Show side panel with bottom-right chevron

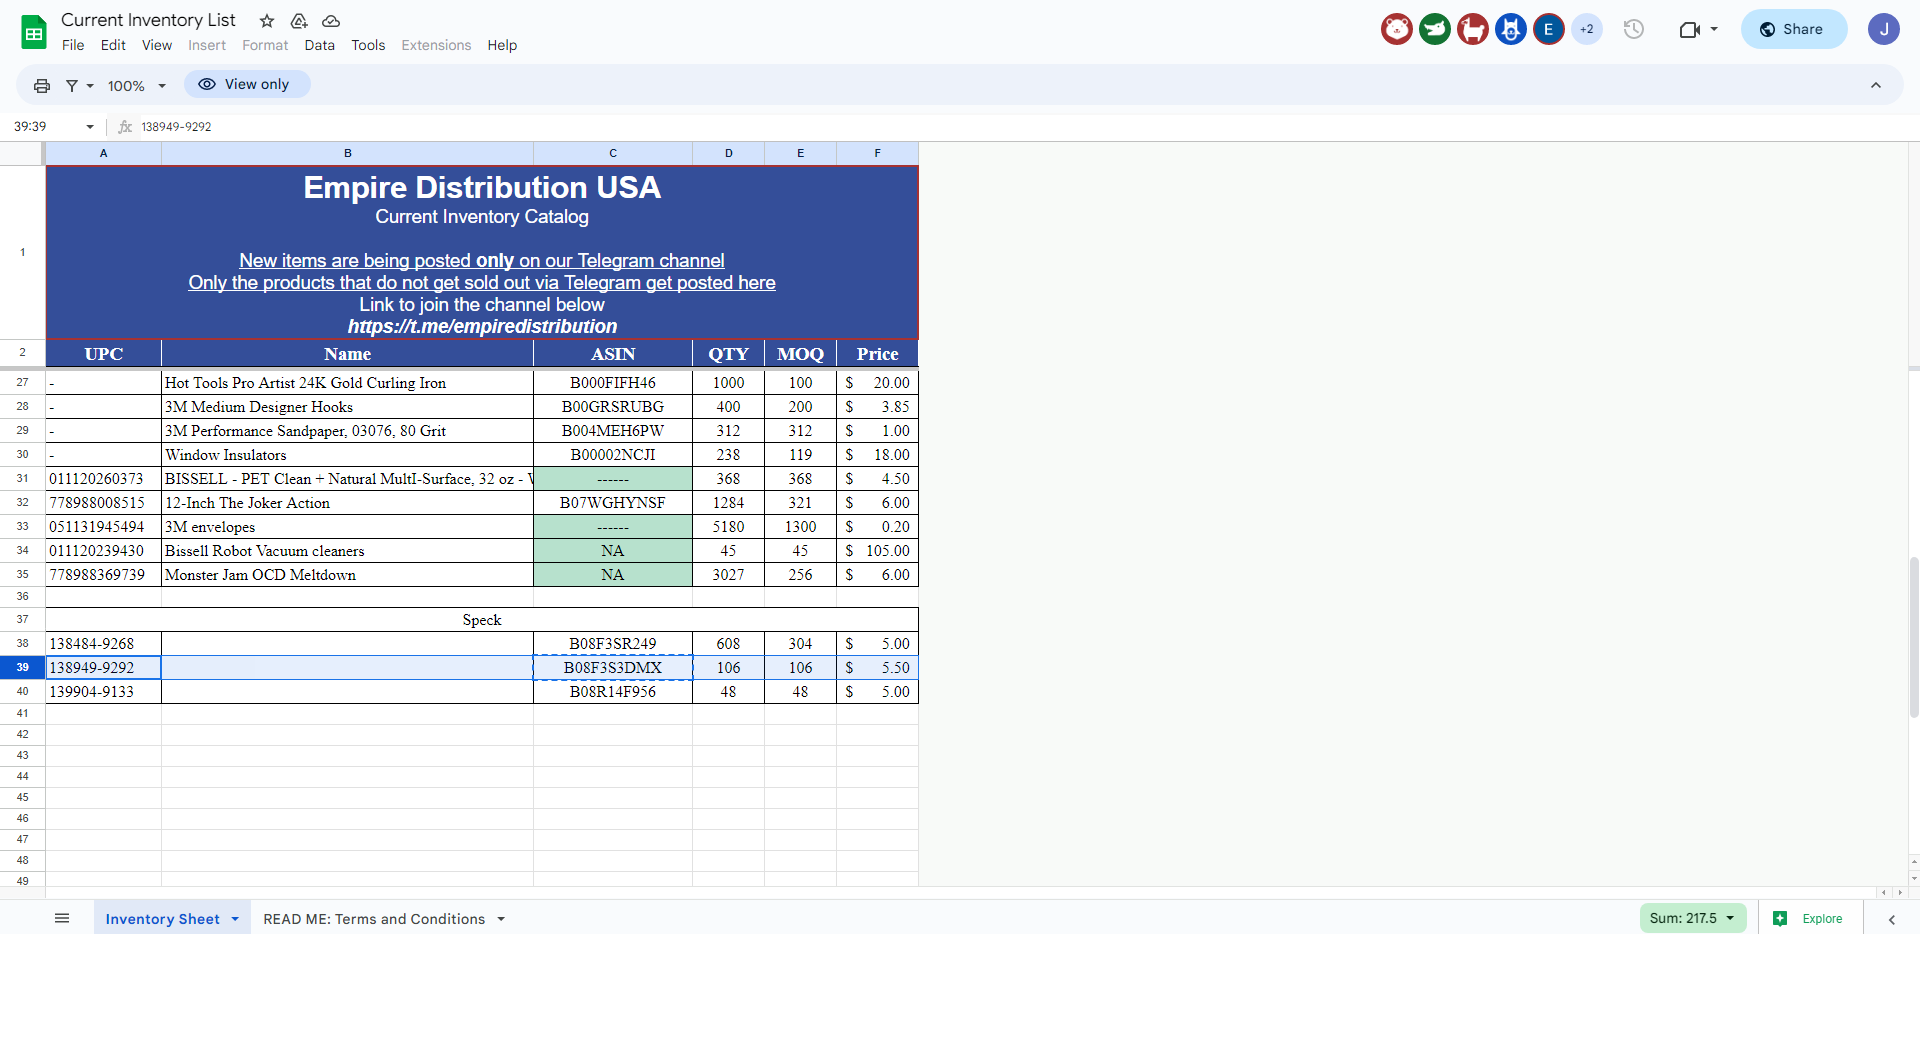[1891, 920]
